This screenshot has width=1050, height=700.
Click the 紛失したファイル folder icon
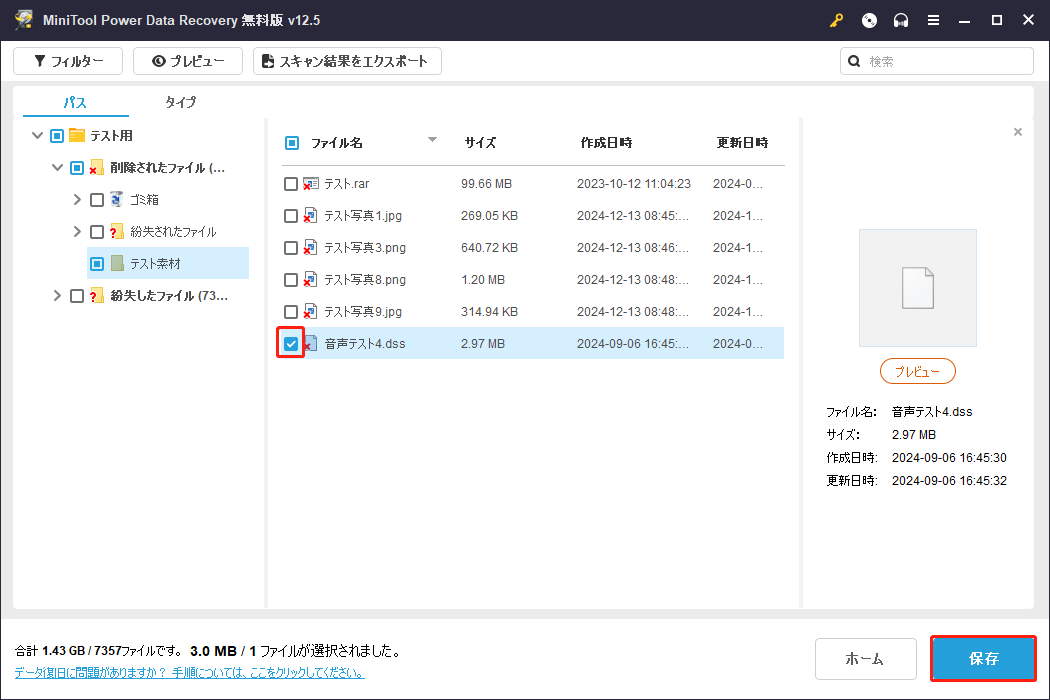pyautogui.click(x=96, y=295)
